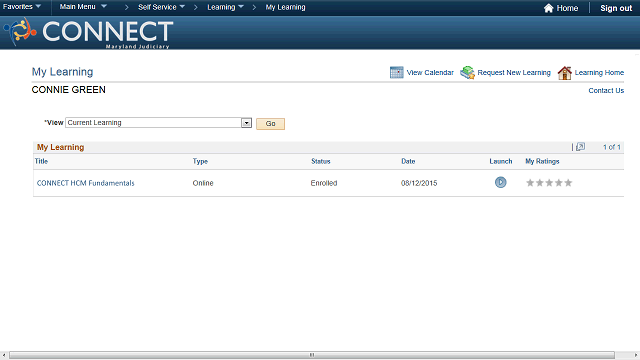The width and height of the screenshot is (640, 360).
Task: Click the horizontal scrollbar left arrow
Action: click(4, 355)
